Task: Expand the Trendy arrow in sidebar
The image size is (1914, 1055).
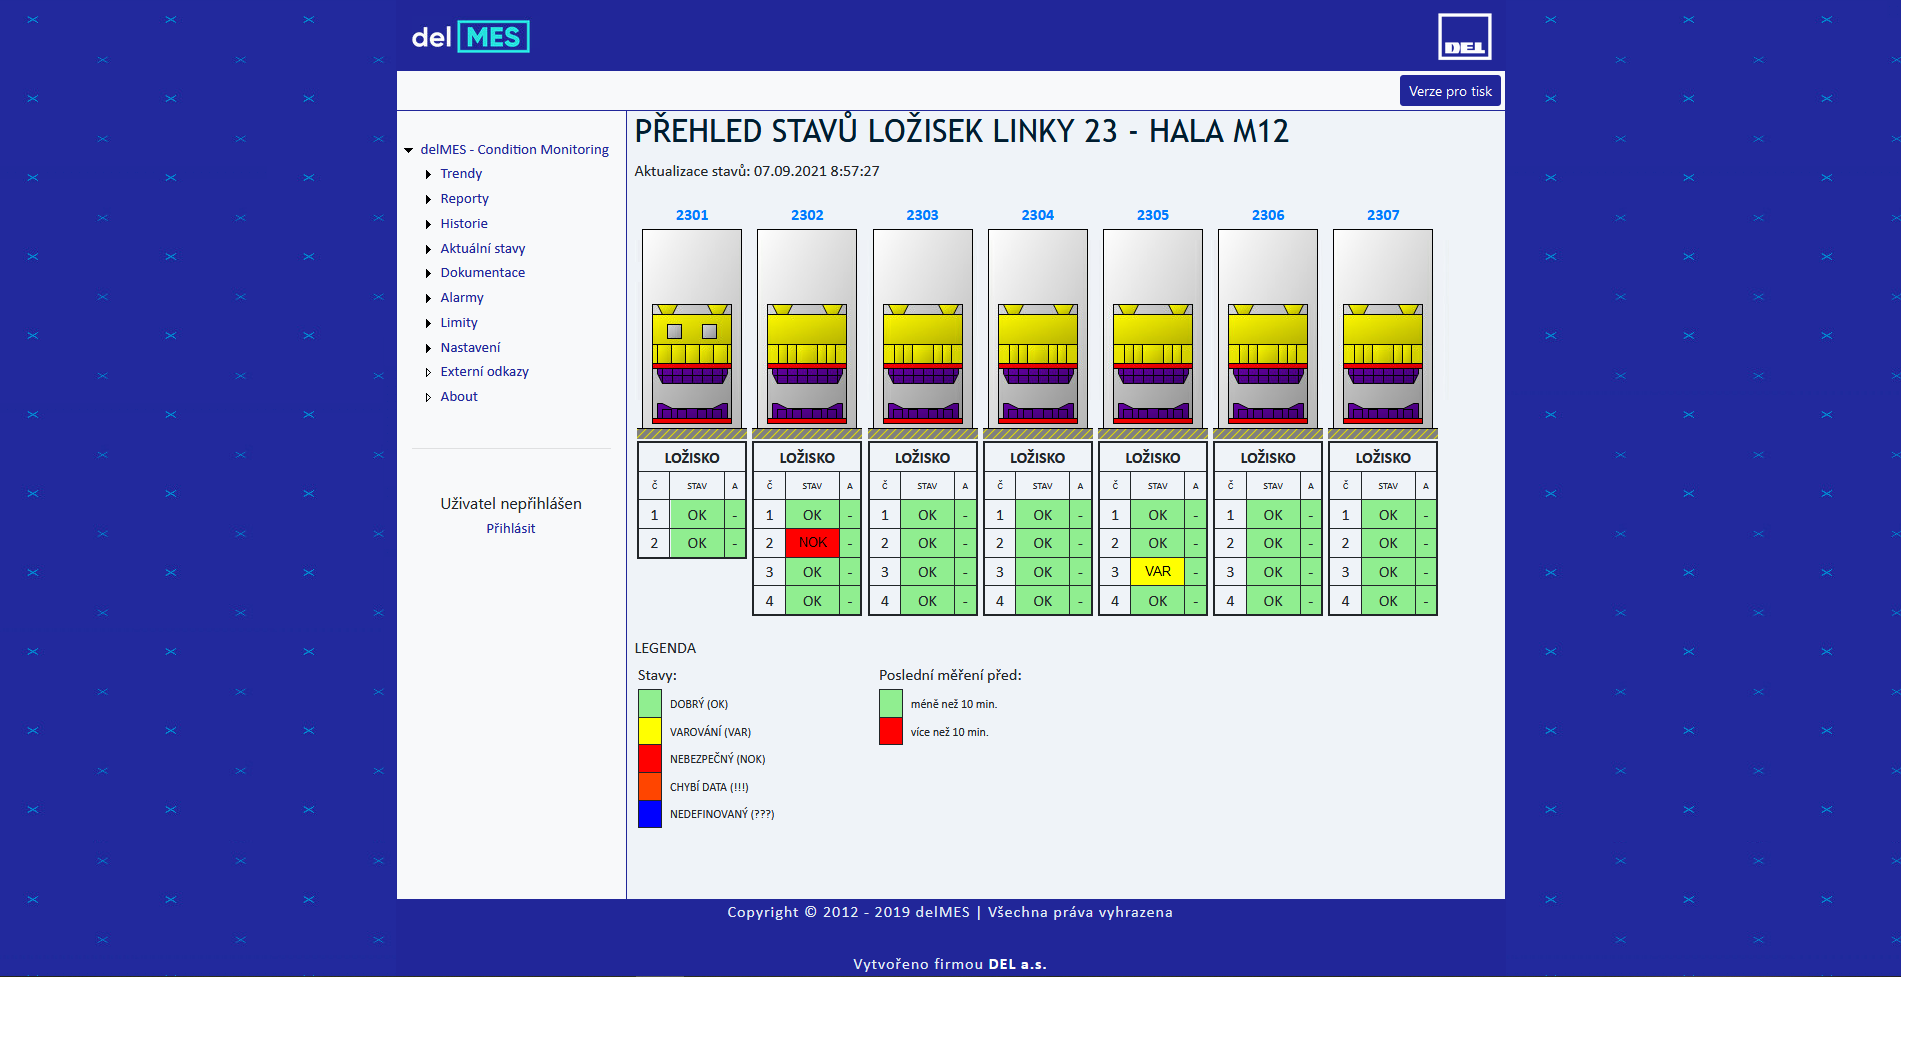Action: (x=428, y=175)
